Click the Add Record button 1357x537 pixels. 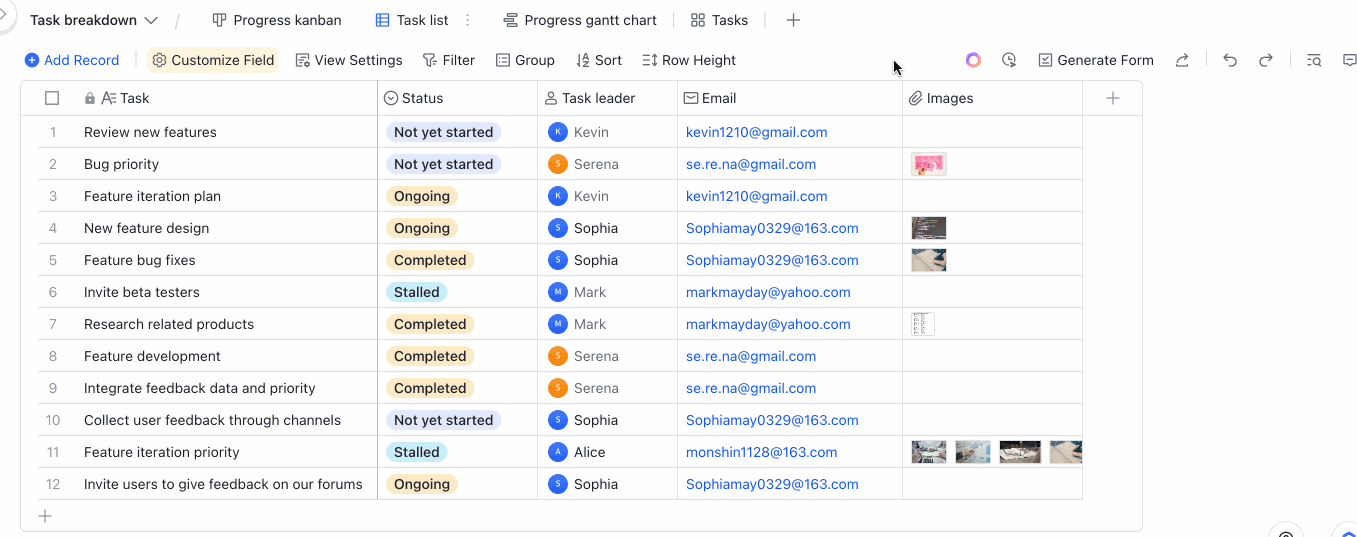(x=72, y=60)
